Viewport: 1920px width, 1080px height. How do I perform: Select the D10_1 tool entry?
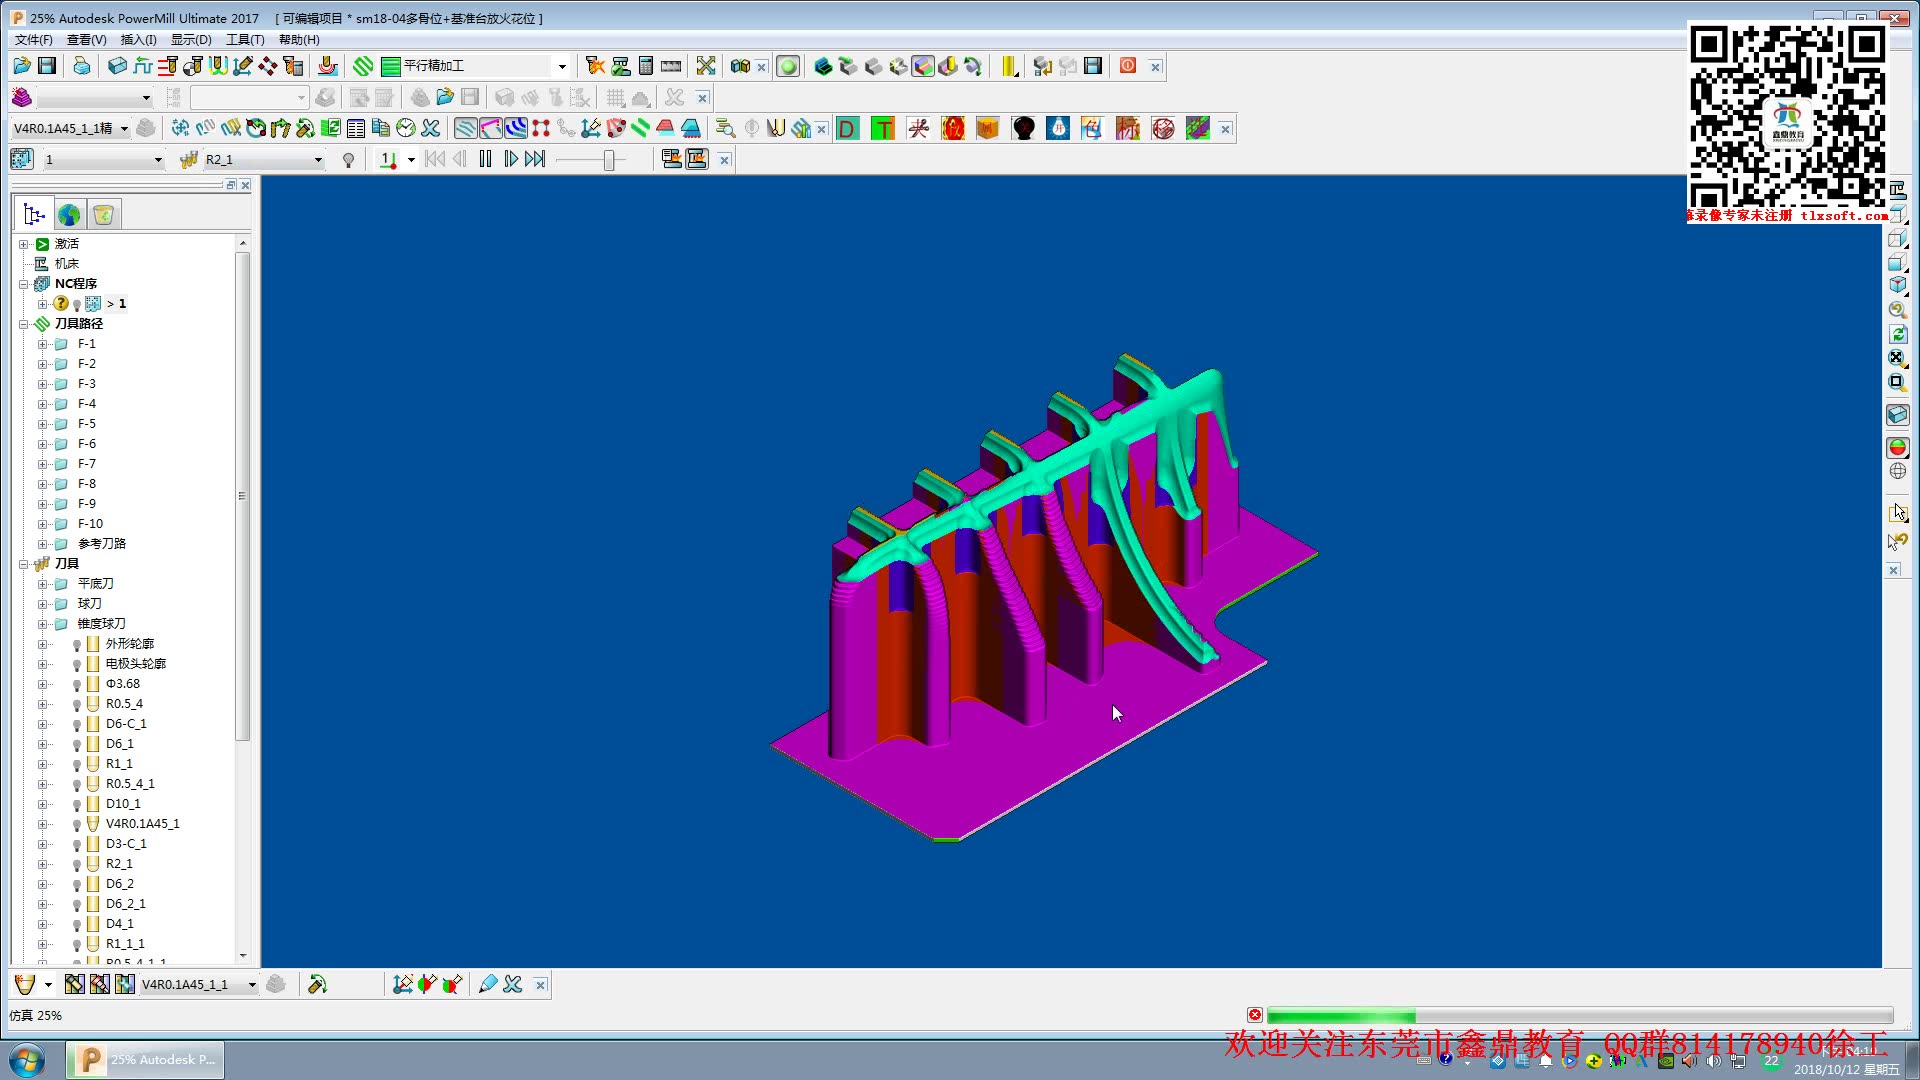123,804
